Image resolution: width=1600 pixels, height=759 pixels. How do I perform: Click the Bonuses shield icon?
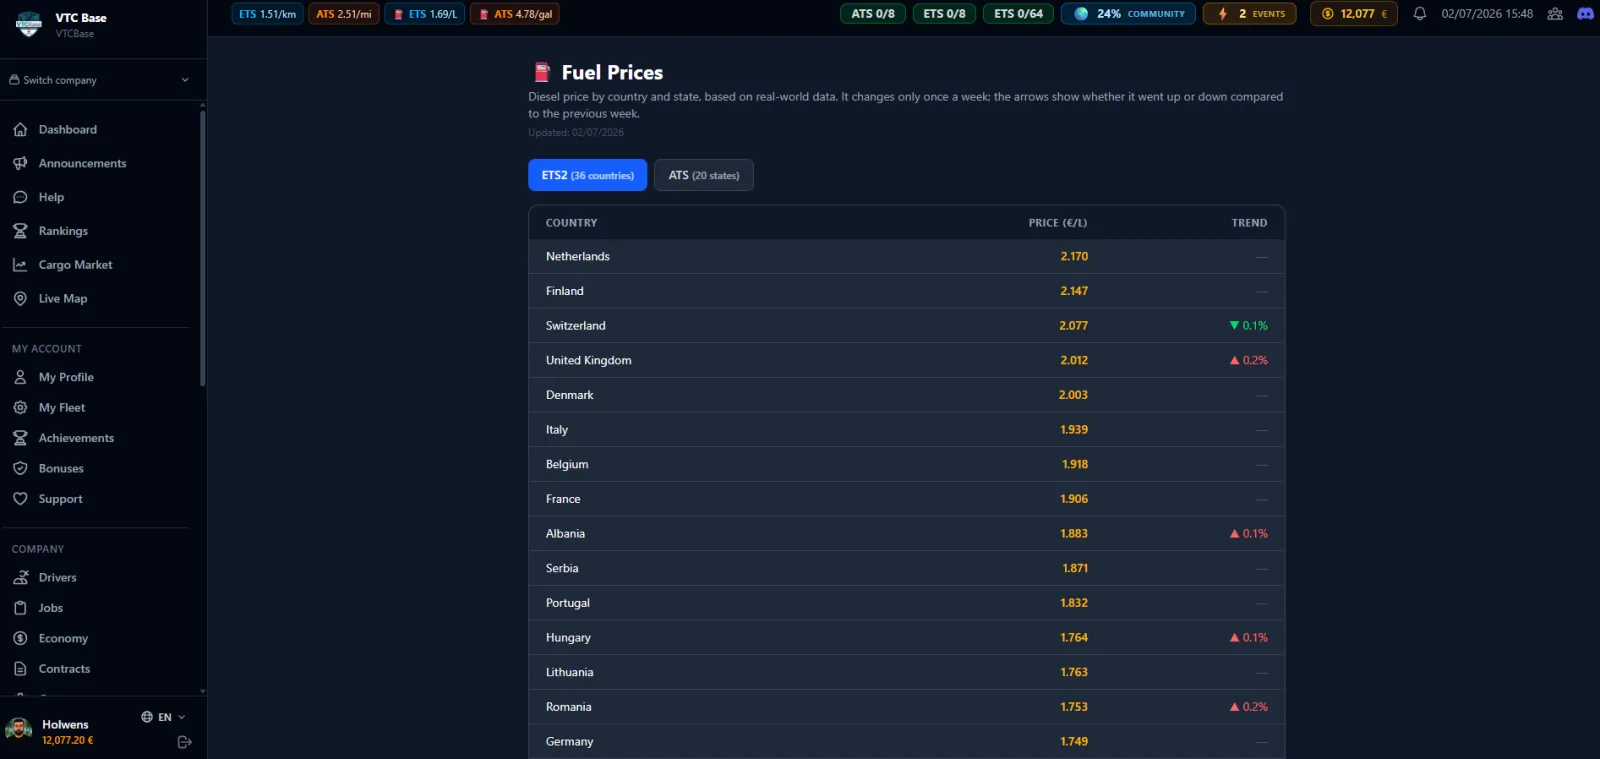tap(20, 469)
